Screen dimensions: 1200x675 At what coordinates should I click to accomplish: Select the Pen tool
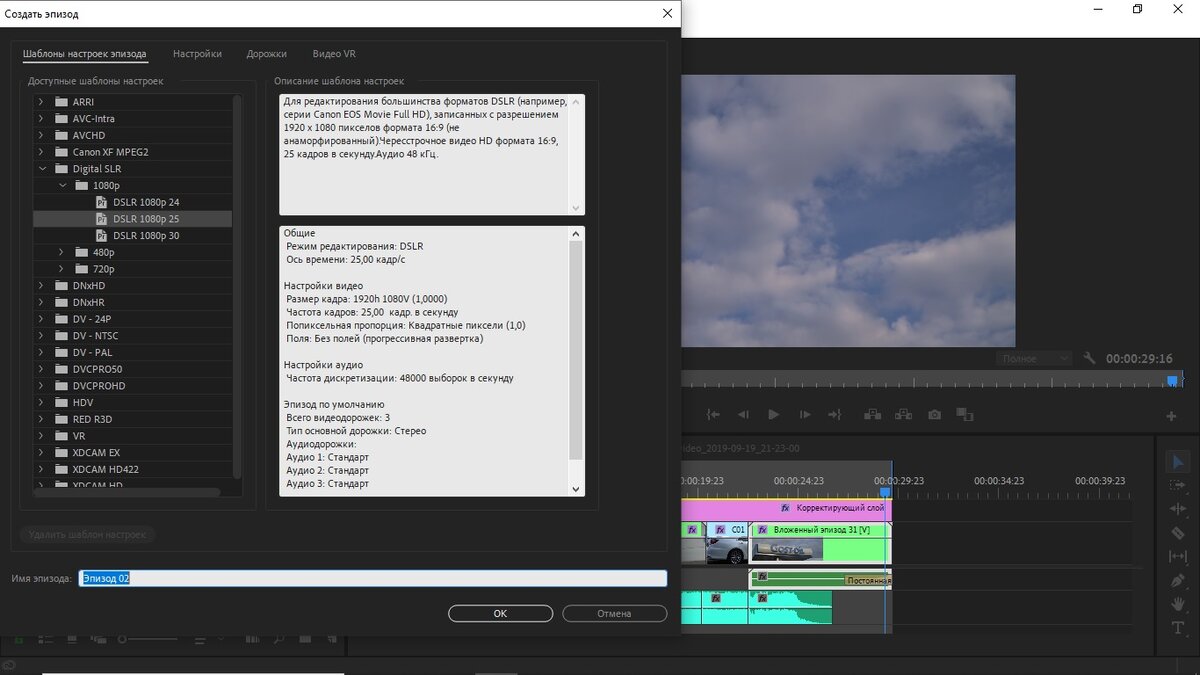point(1177,581)
